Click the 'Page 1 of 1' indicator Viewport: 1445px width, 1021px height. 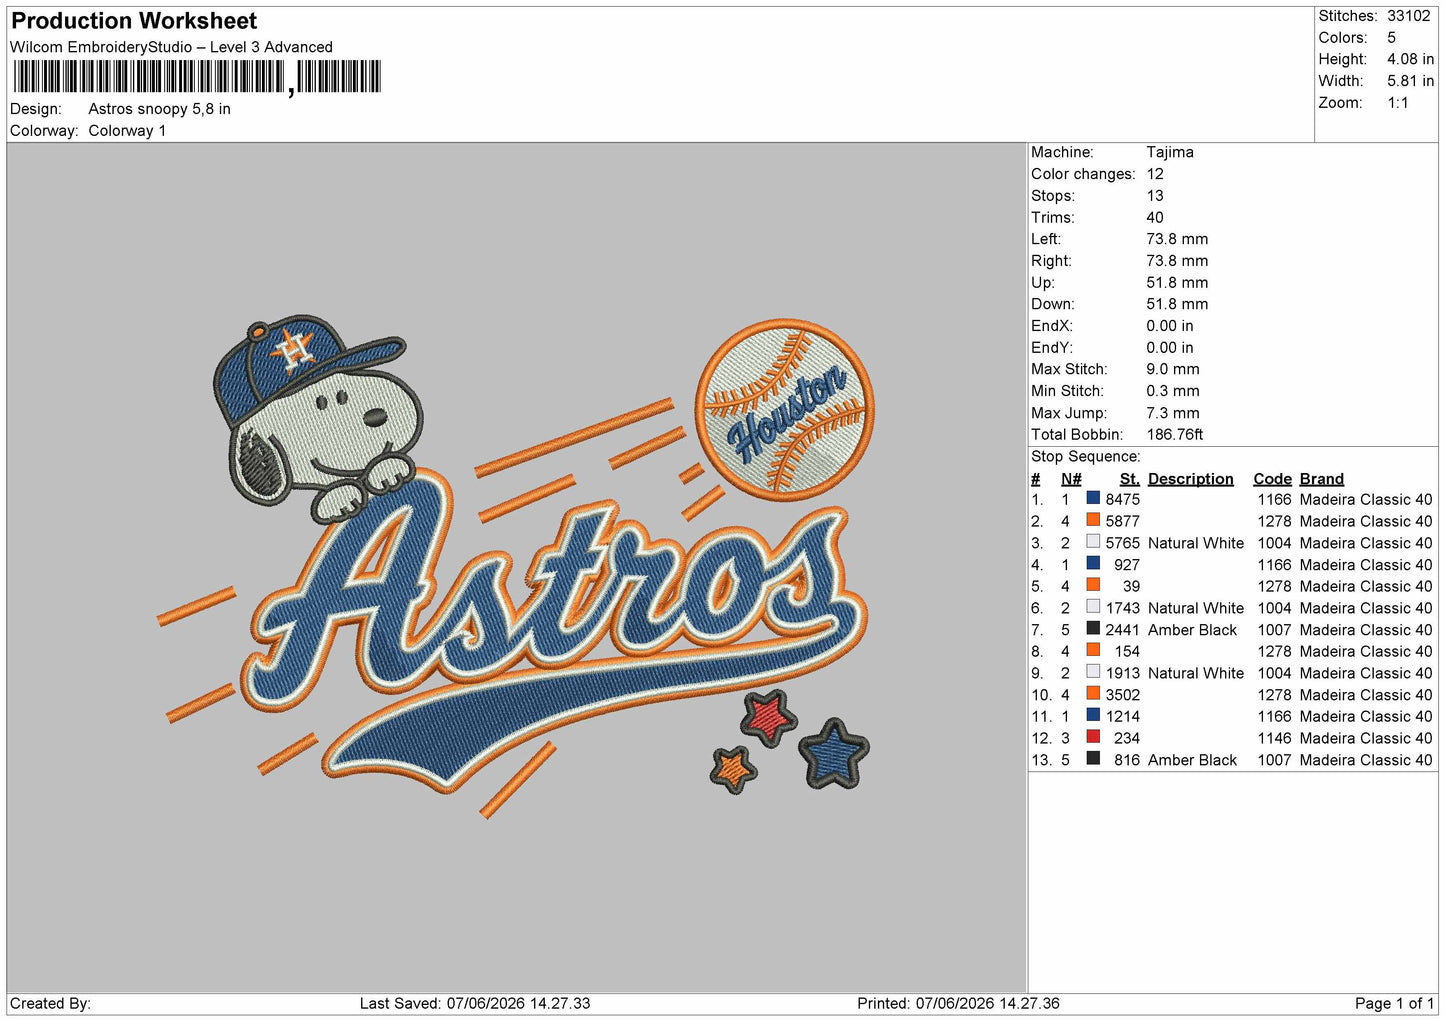tap(1394, 1003)
